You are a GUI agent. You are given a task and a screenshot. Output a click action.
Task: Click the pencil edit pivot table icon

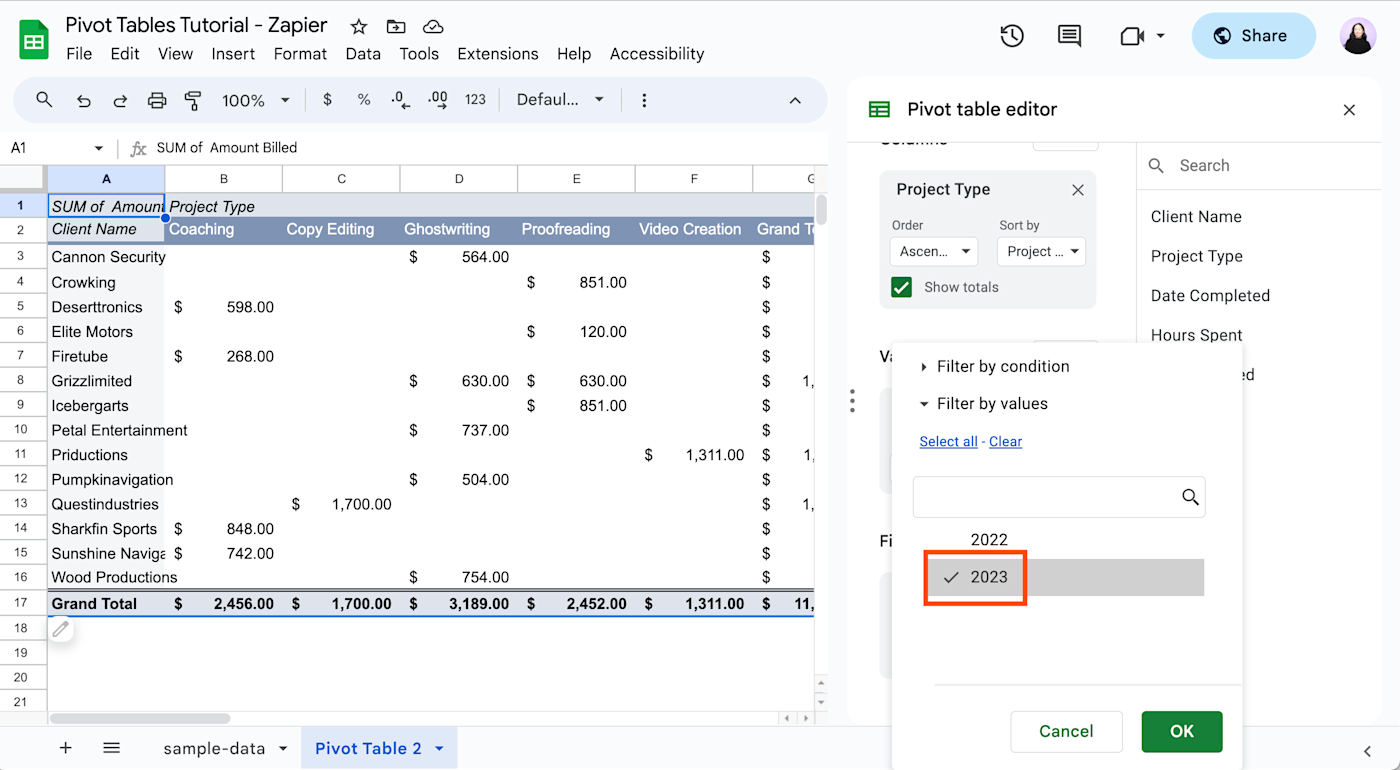[x=61, y=629]
